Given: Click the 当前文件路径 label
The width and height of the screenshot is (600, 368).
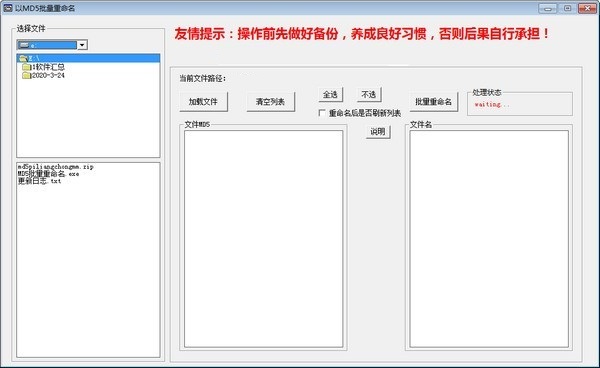Looking at the screenshot, I should pos(203,78).
